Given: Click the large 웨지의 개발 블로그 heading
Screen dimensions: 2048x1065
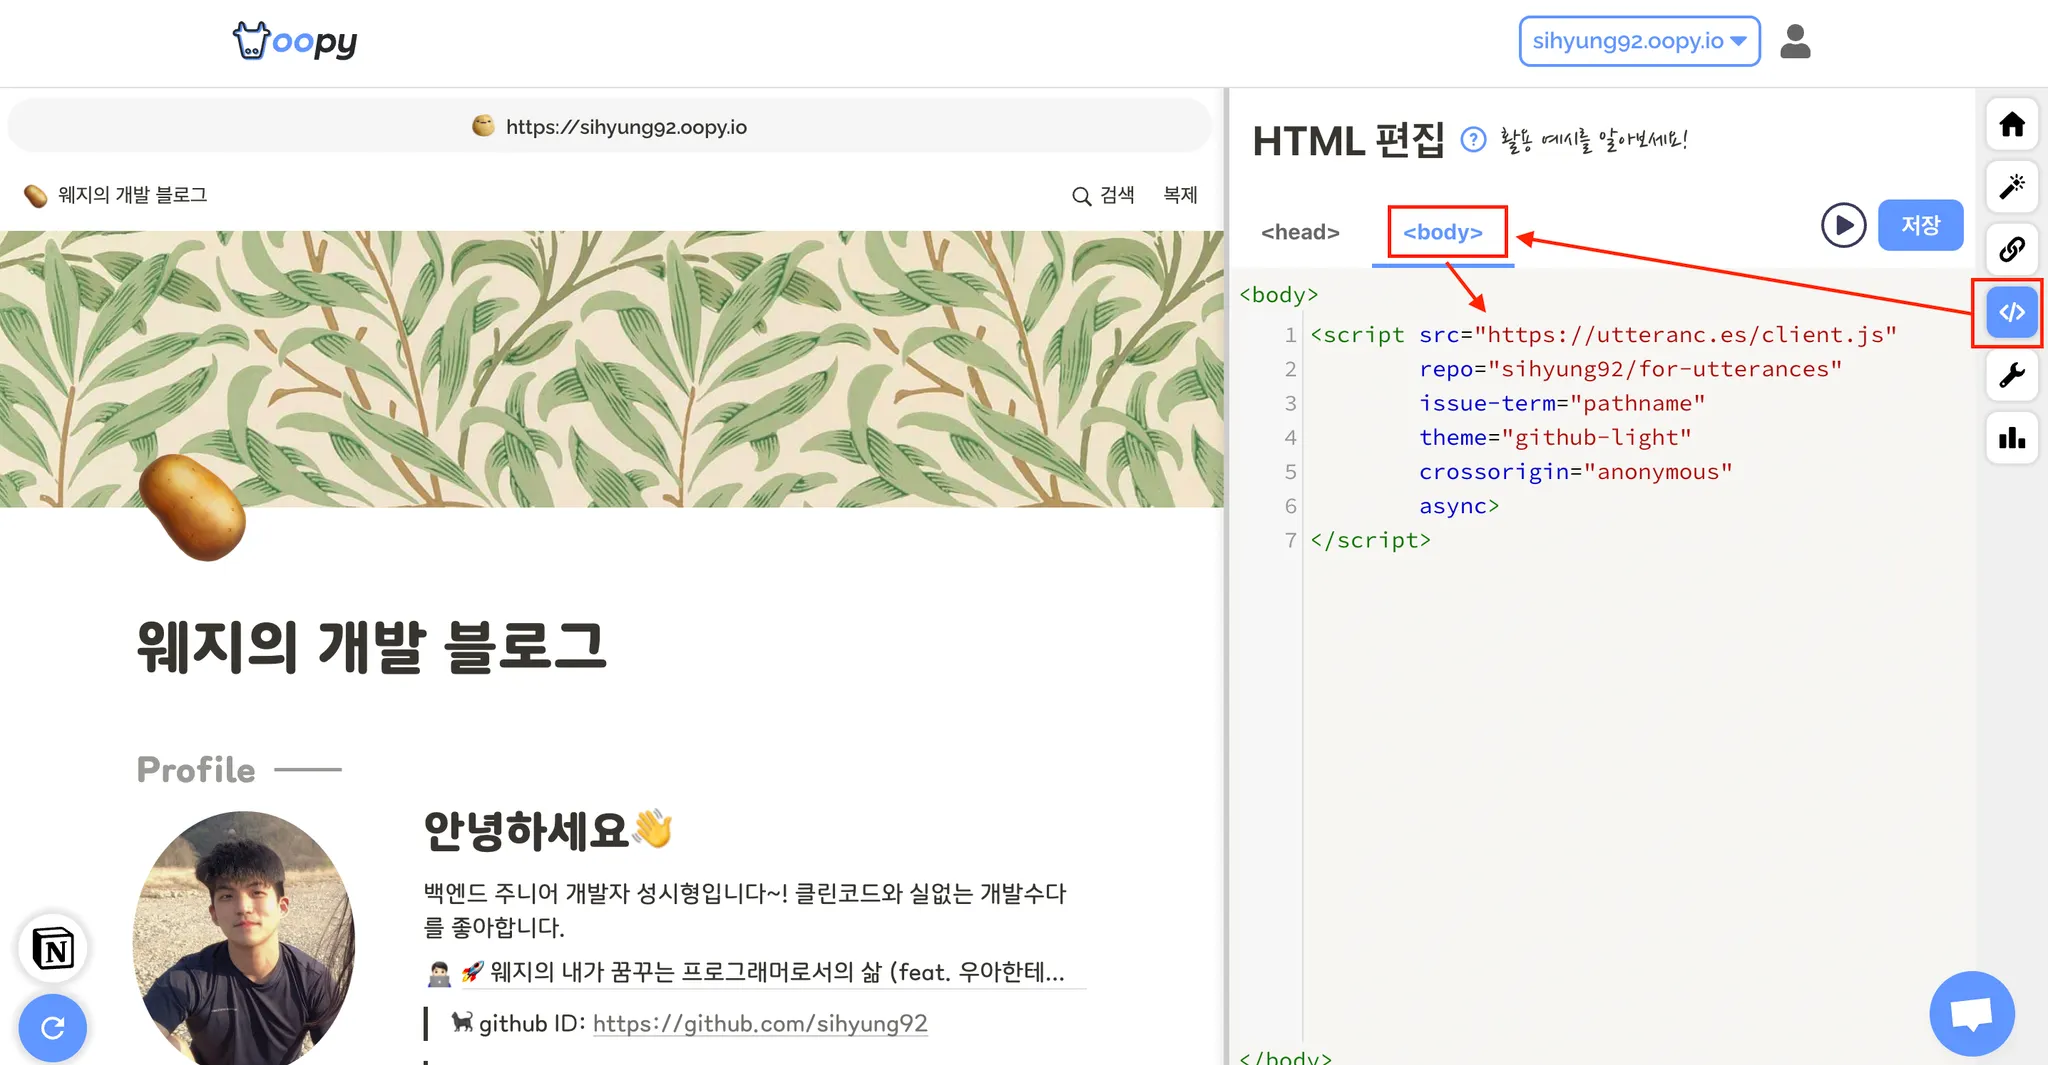Looking at the screenshot, I should coord(371,647).
